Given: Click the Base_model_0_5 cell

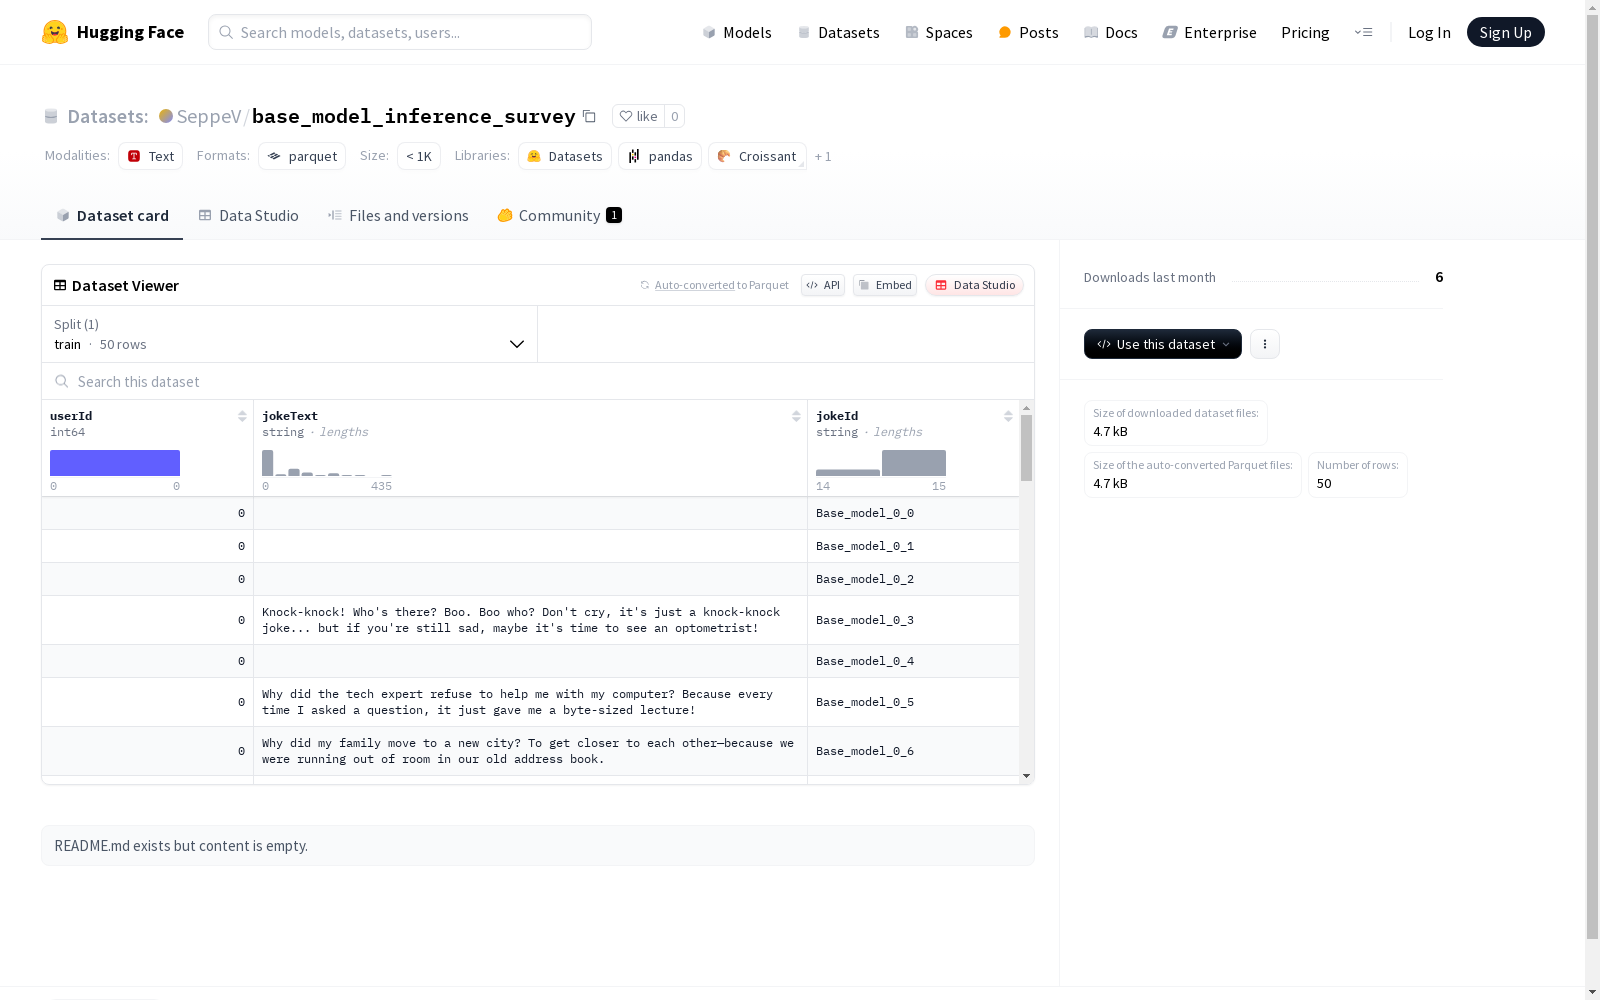Looking at the screenshot, I should pyautogui.click(x=913, y=702).
